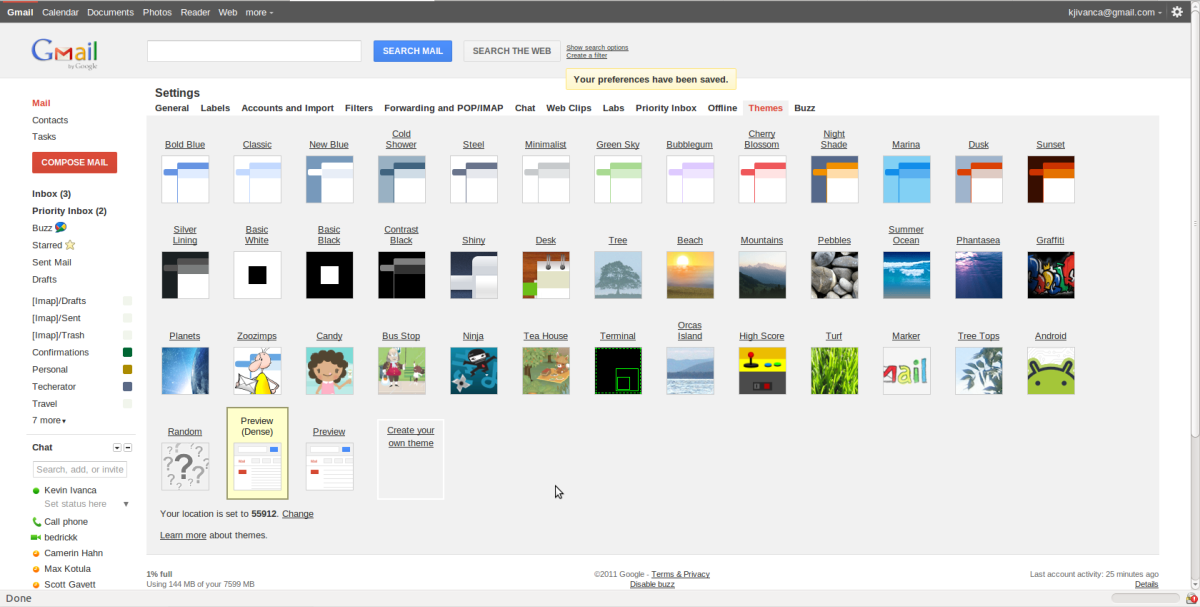
Task: Select the Preview (Dense) theme tile
Action: pyautogui.click(x=257, y=453)
